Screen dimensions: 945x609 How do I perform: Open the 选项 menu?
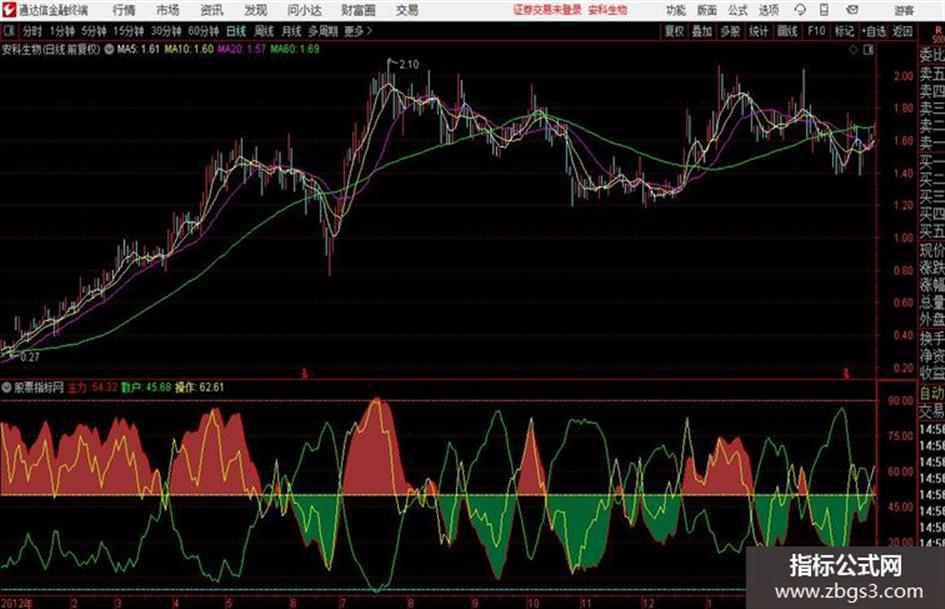tap(769, 10)
